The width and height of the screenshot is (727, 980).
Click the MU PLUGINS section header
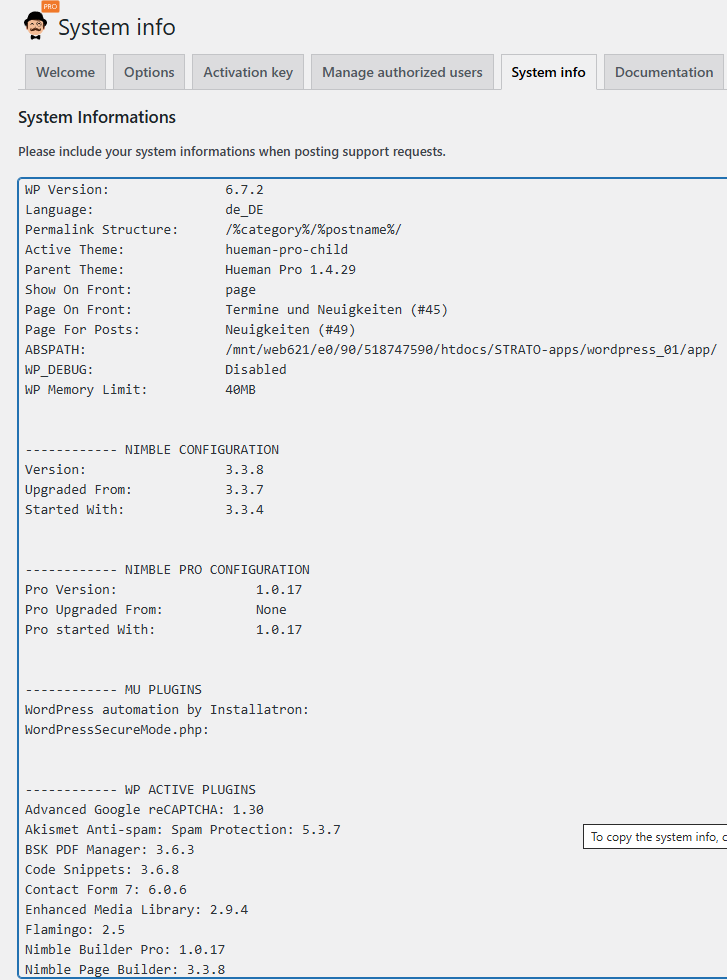(113, 689)
